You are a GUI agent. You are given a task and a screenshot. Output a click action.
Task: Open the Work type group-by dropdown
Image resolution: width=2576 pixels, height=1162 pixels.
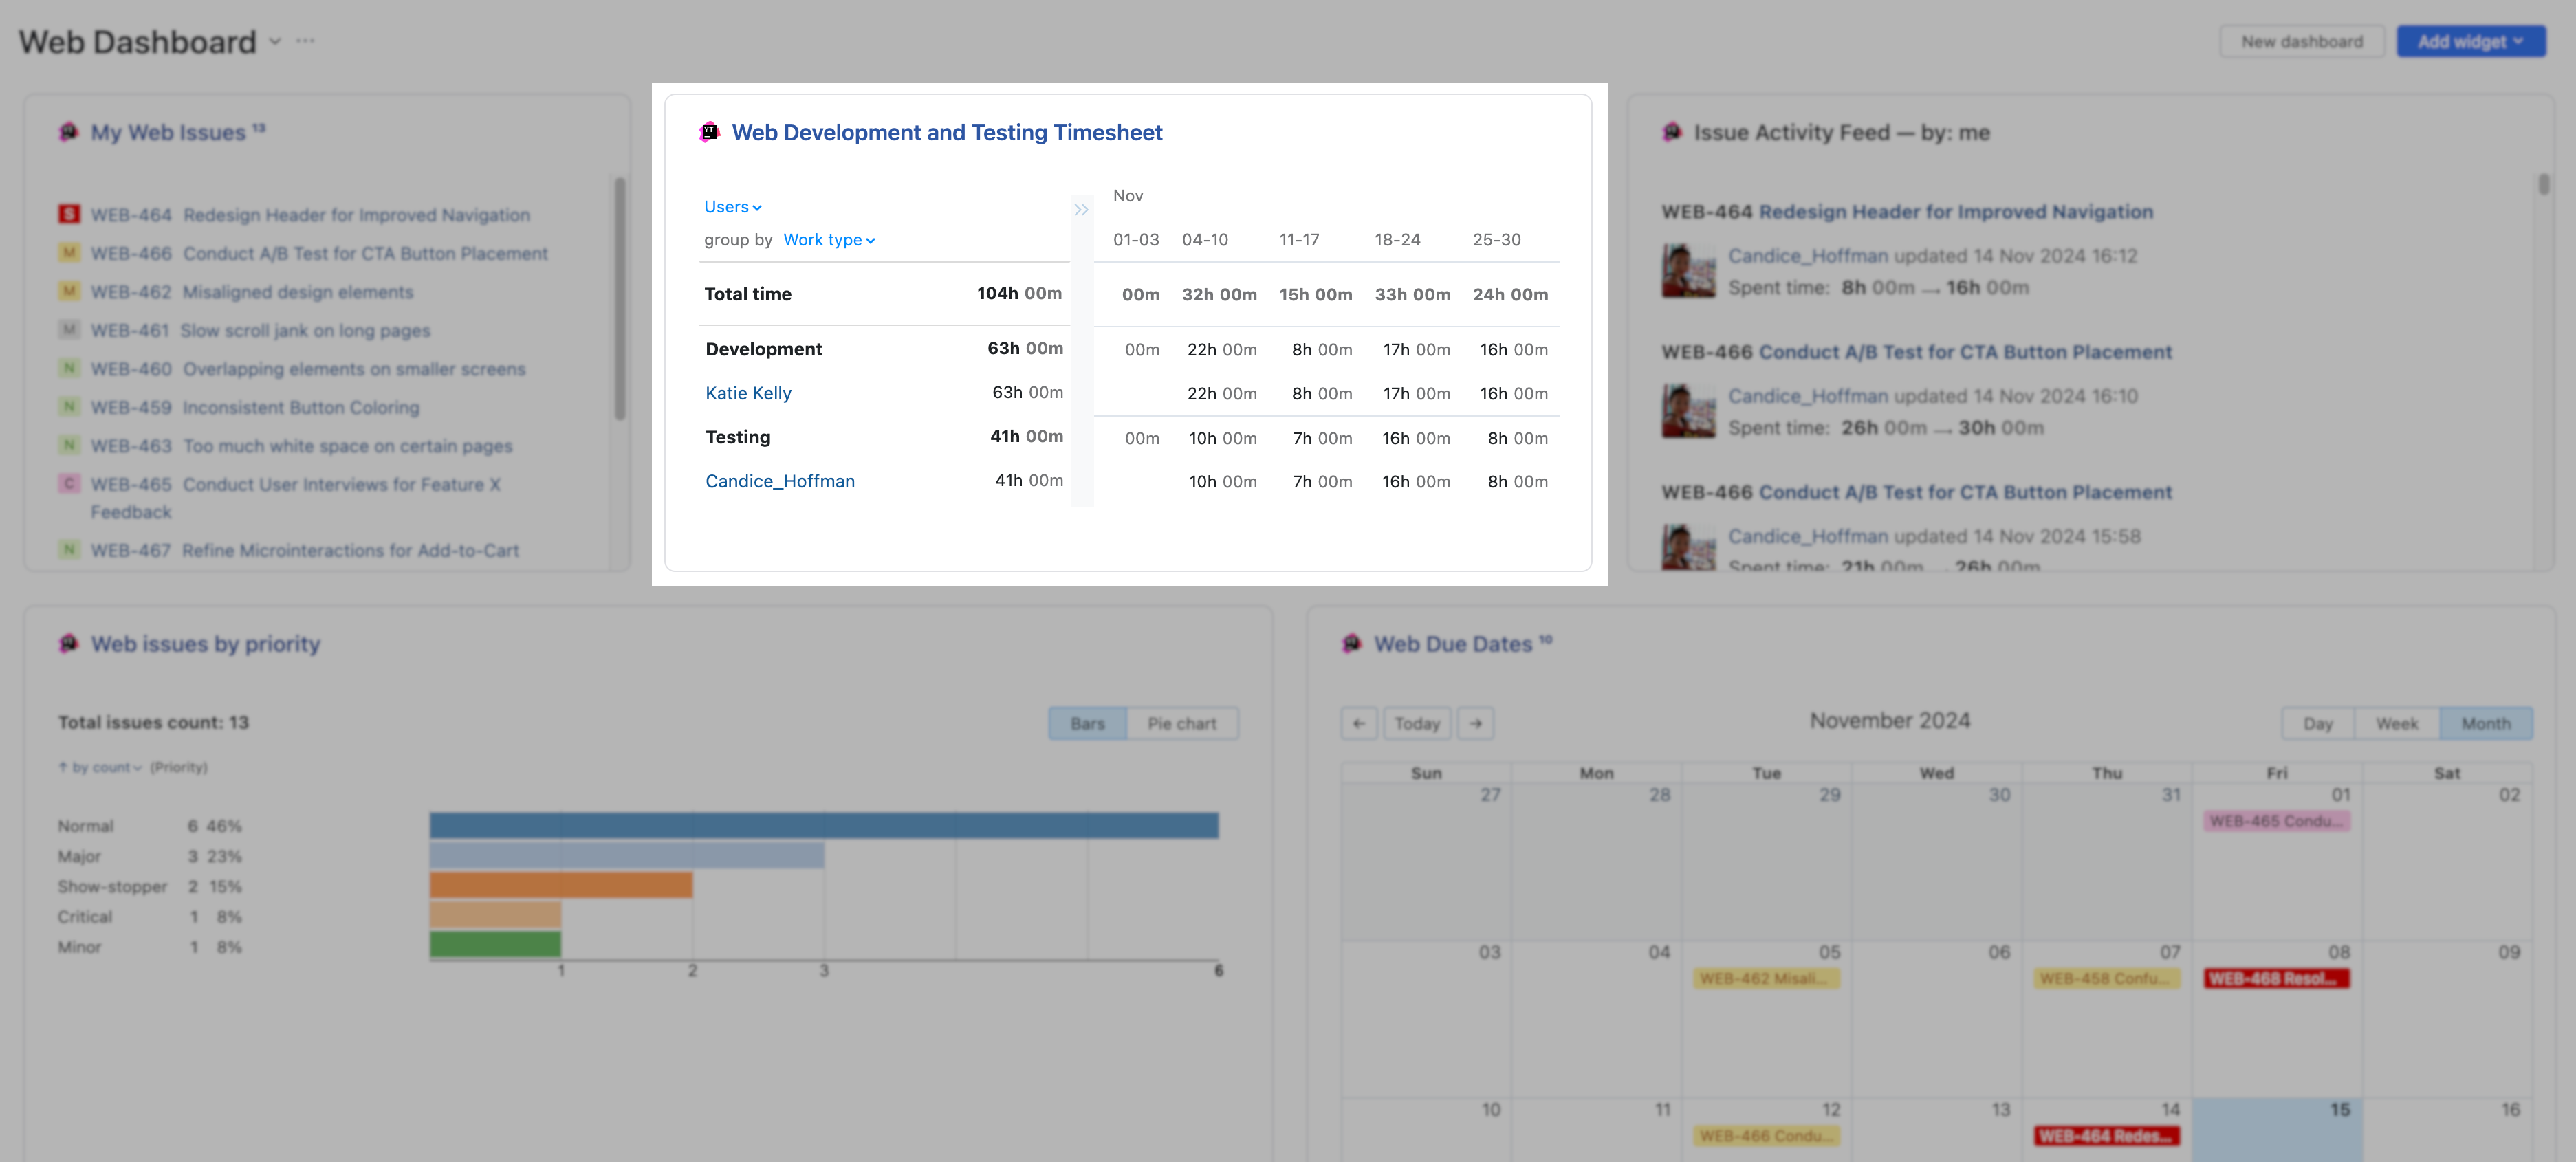point(829,240)
